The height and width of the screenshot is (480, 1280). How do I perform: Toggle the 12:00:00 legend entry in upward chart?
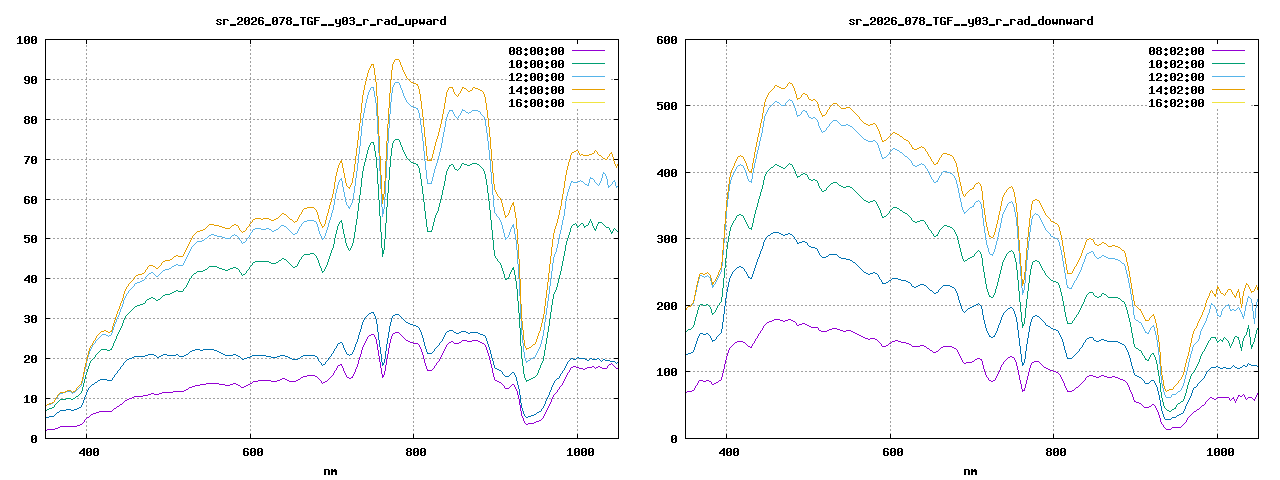click(537, 77)
